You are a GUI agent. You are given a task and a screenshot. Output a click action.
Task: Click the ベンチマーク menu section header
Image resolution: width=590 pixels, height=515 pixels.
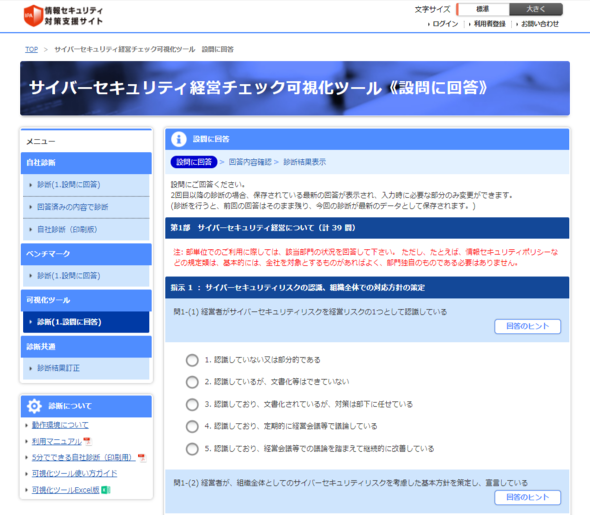[86, 254]
